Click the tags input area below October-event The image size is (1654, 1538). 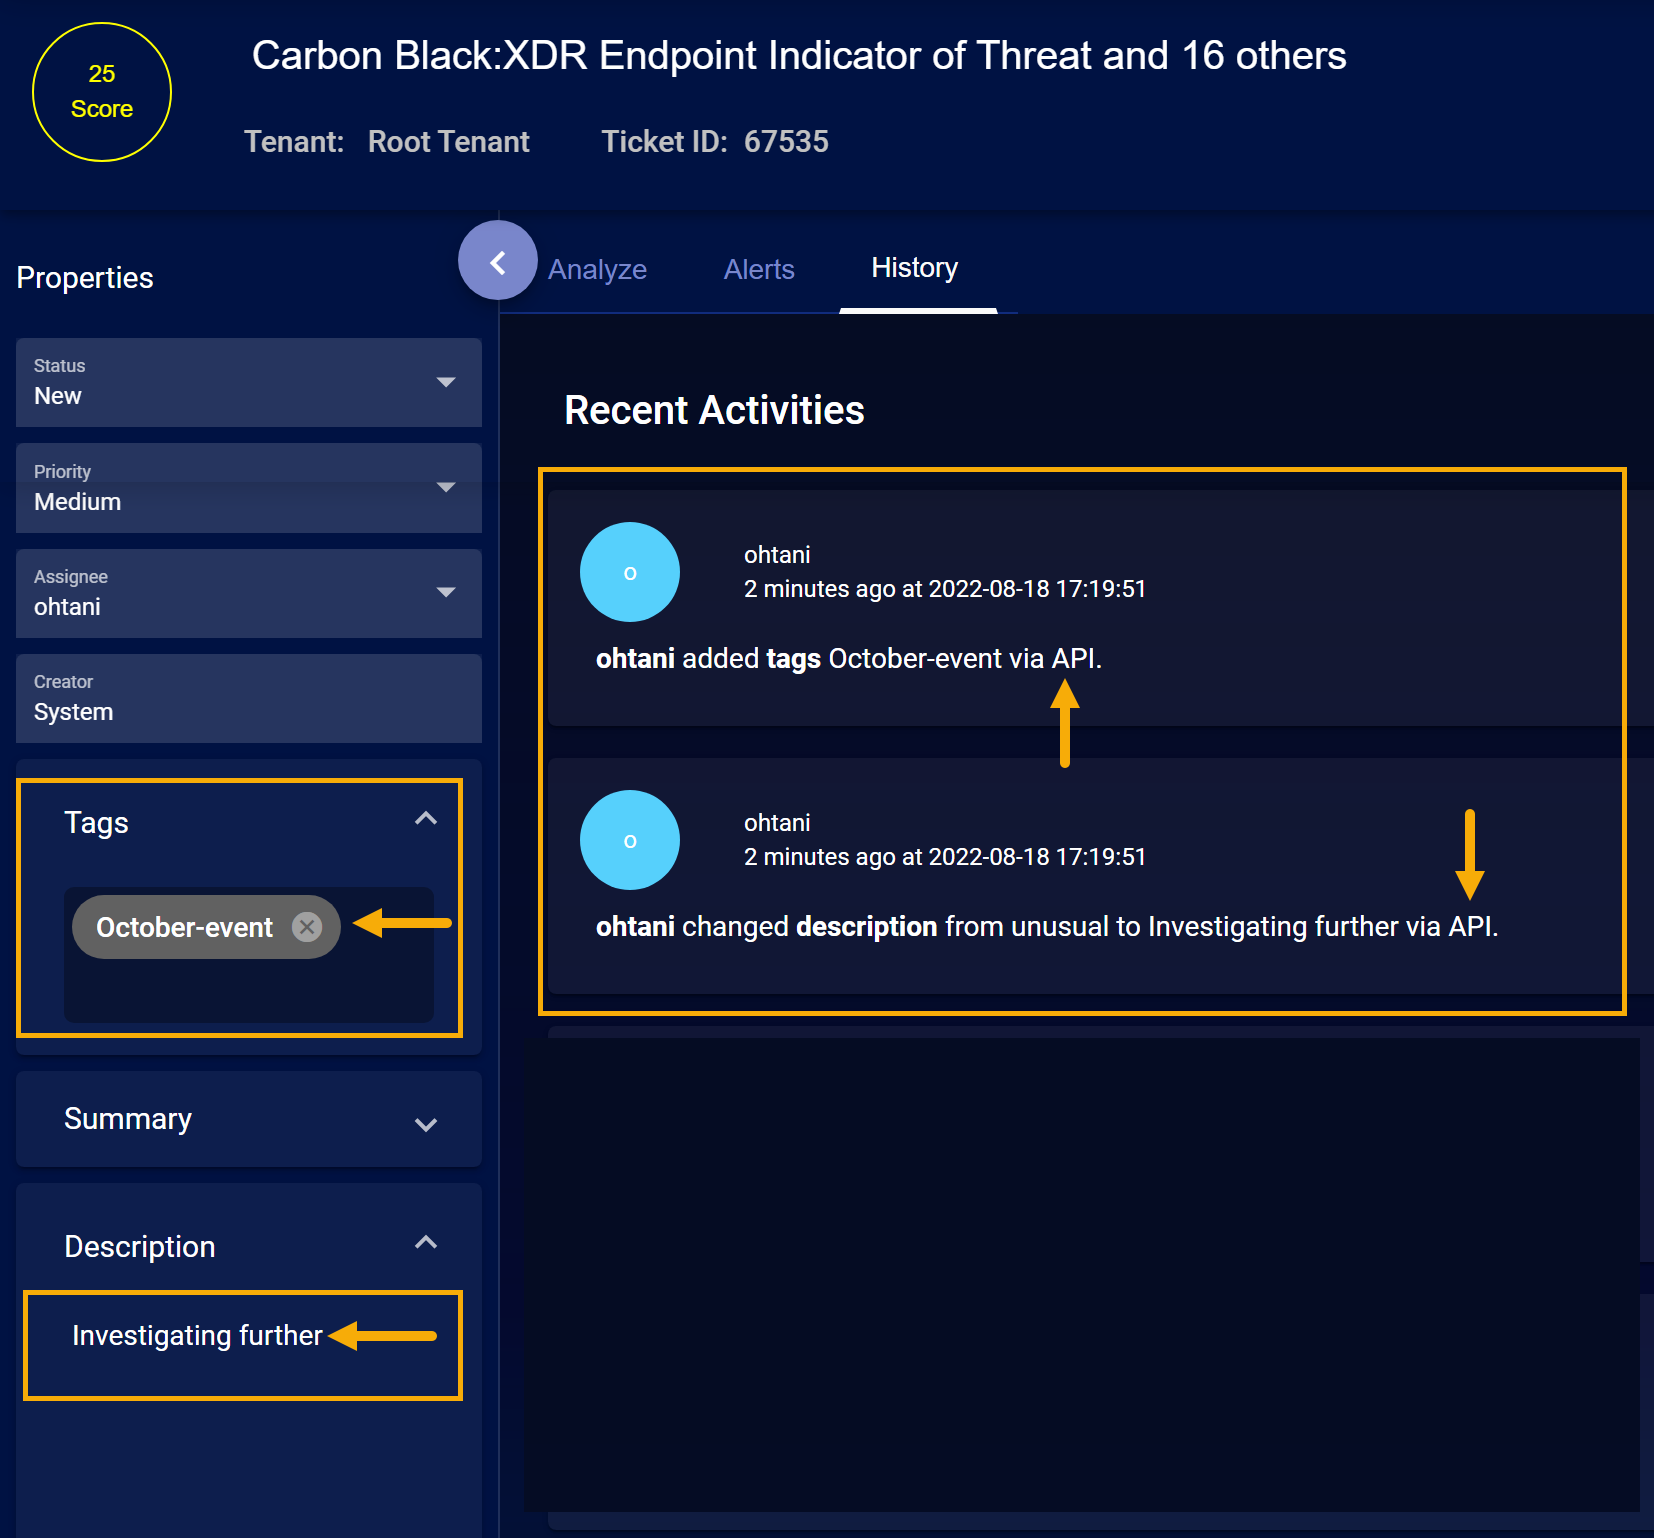point(248,990)
